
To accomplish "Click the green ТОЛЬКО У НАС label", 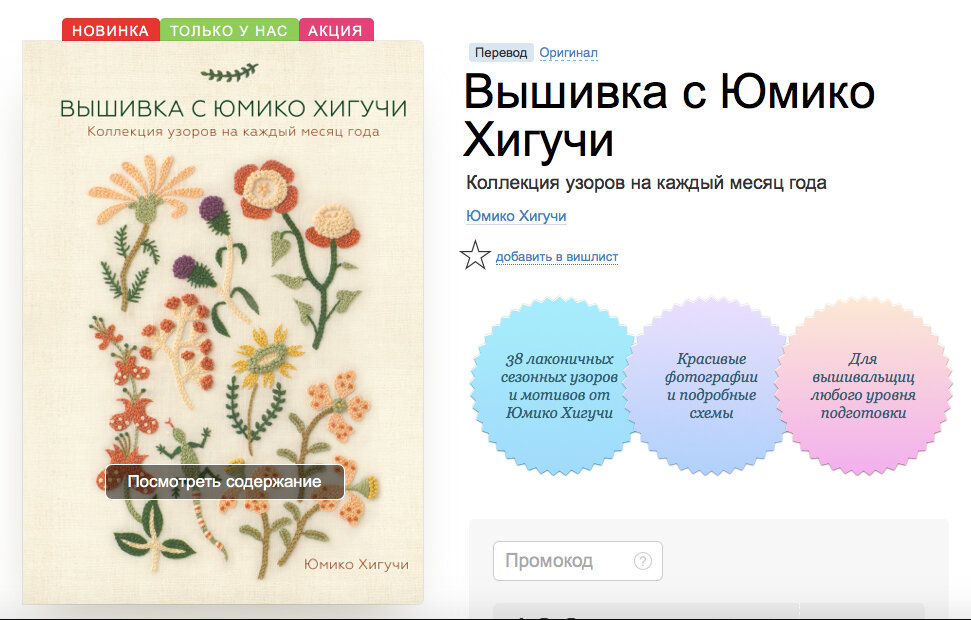I will coord(229,30).
